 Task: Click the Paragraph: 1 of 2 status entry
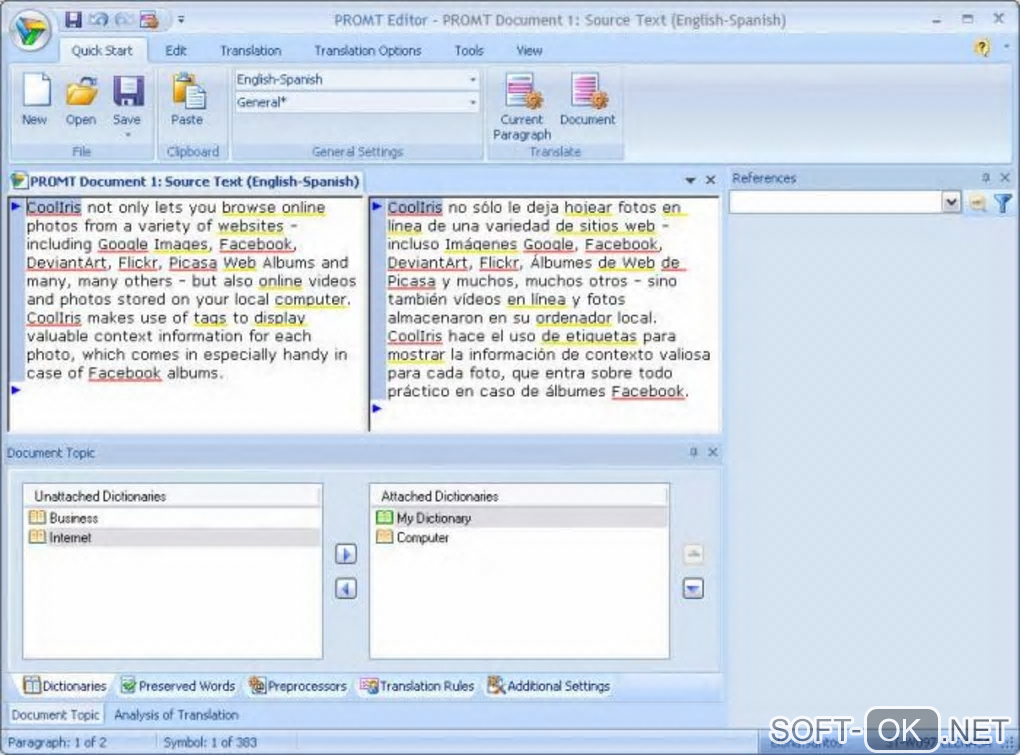(x=57, y=742)
